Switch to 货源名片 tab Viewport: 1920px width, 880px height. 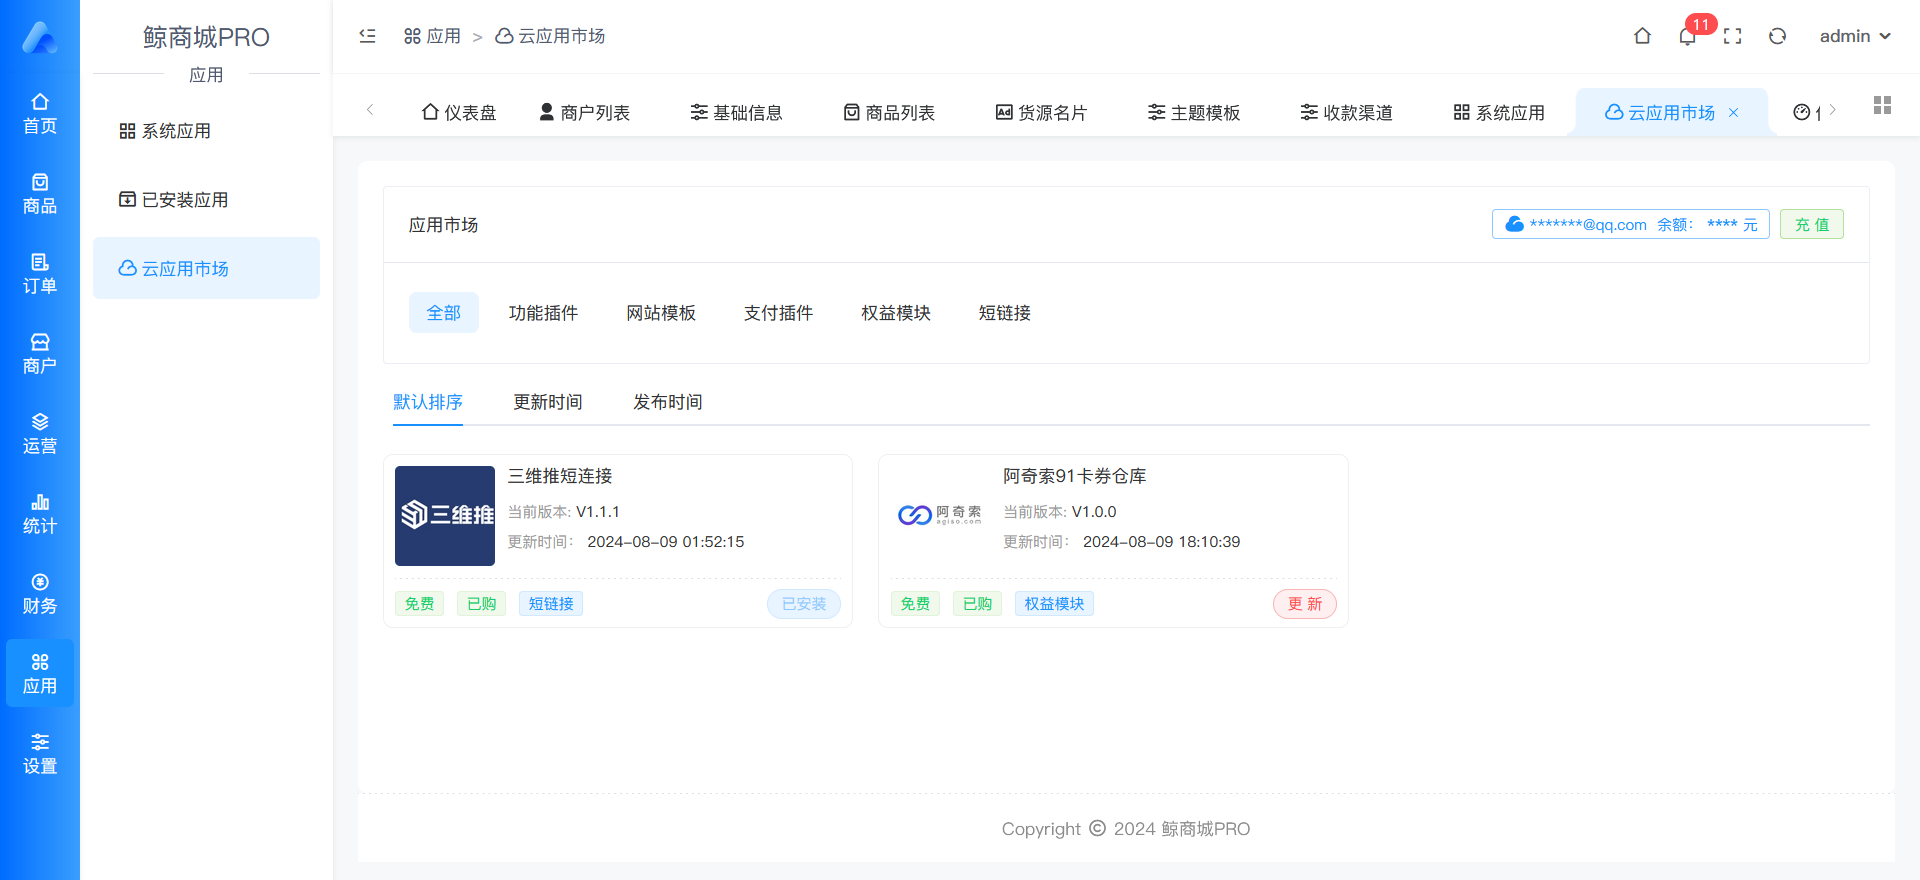coord(1041,113)
